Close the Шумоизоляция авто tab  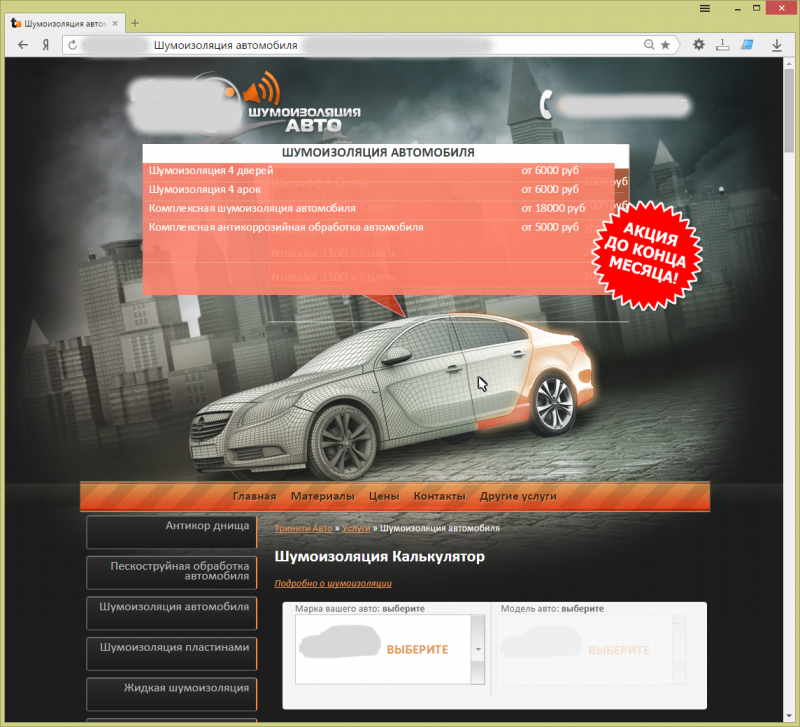point(115,23)
